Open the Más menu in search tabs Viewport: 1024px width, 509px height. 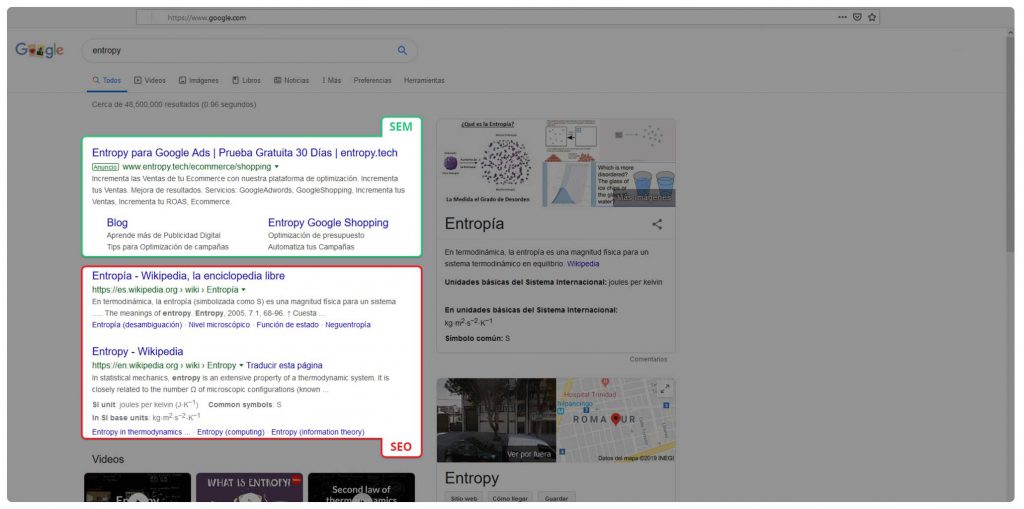[332, 80]
